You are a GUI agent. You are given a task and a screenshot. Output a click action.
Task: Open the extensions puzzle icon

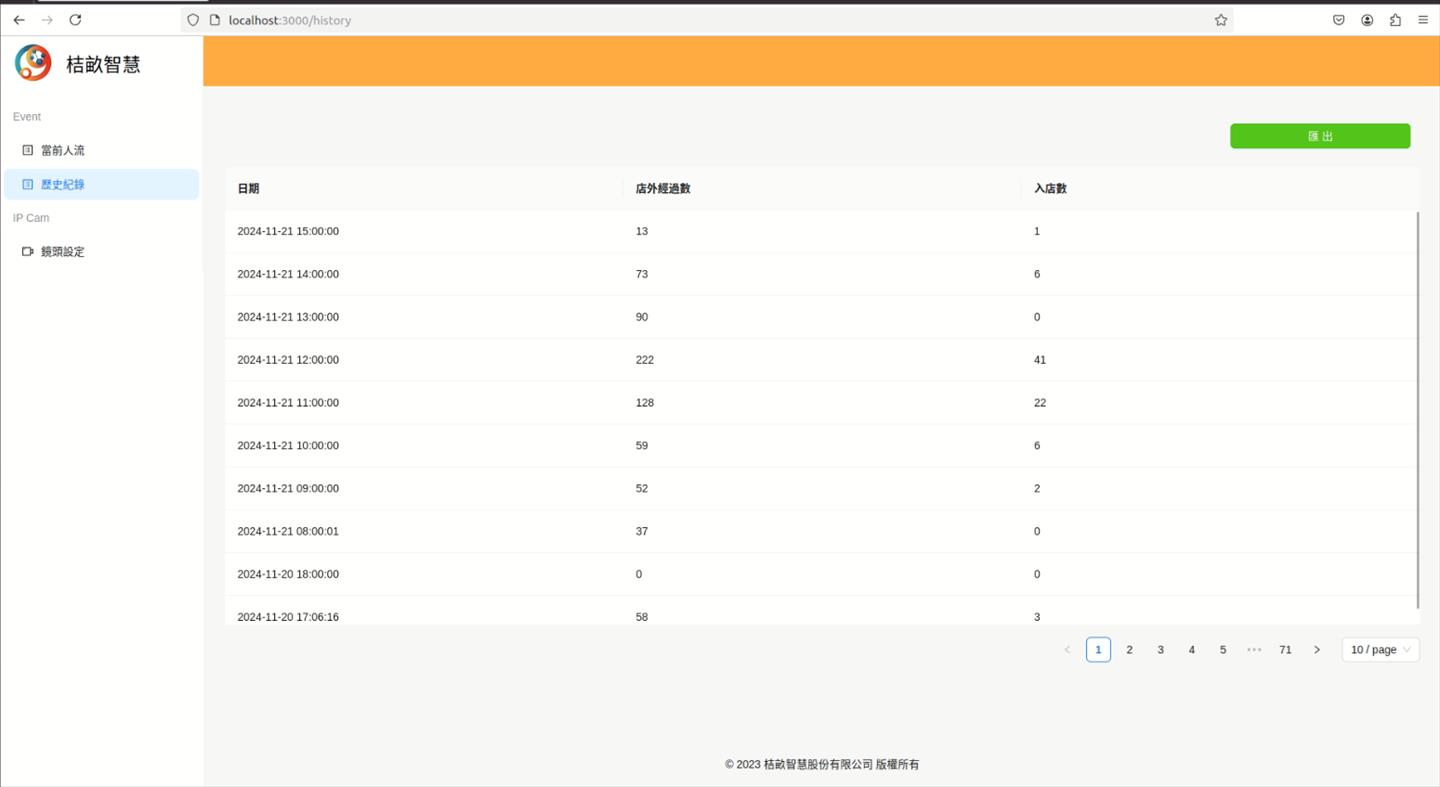[1395, 20]
